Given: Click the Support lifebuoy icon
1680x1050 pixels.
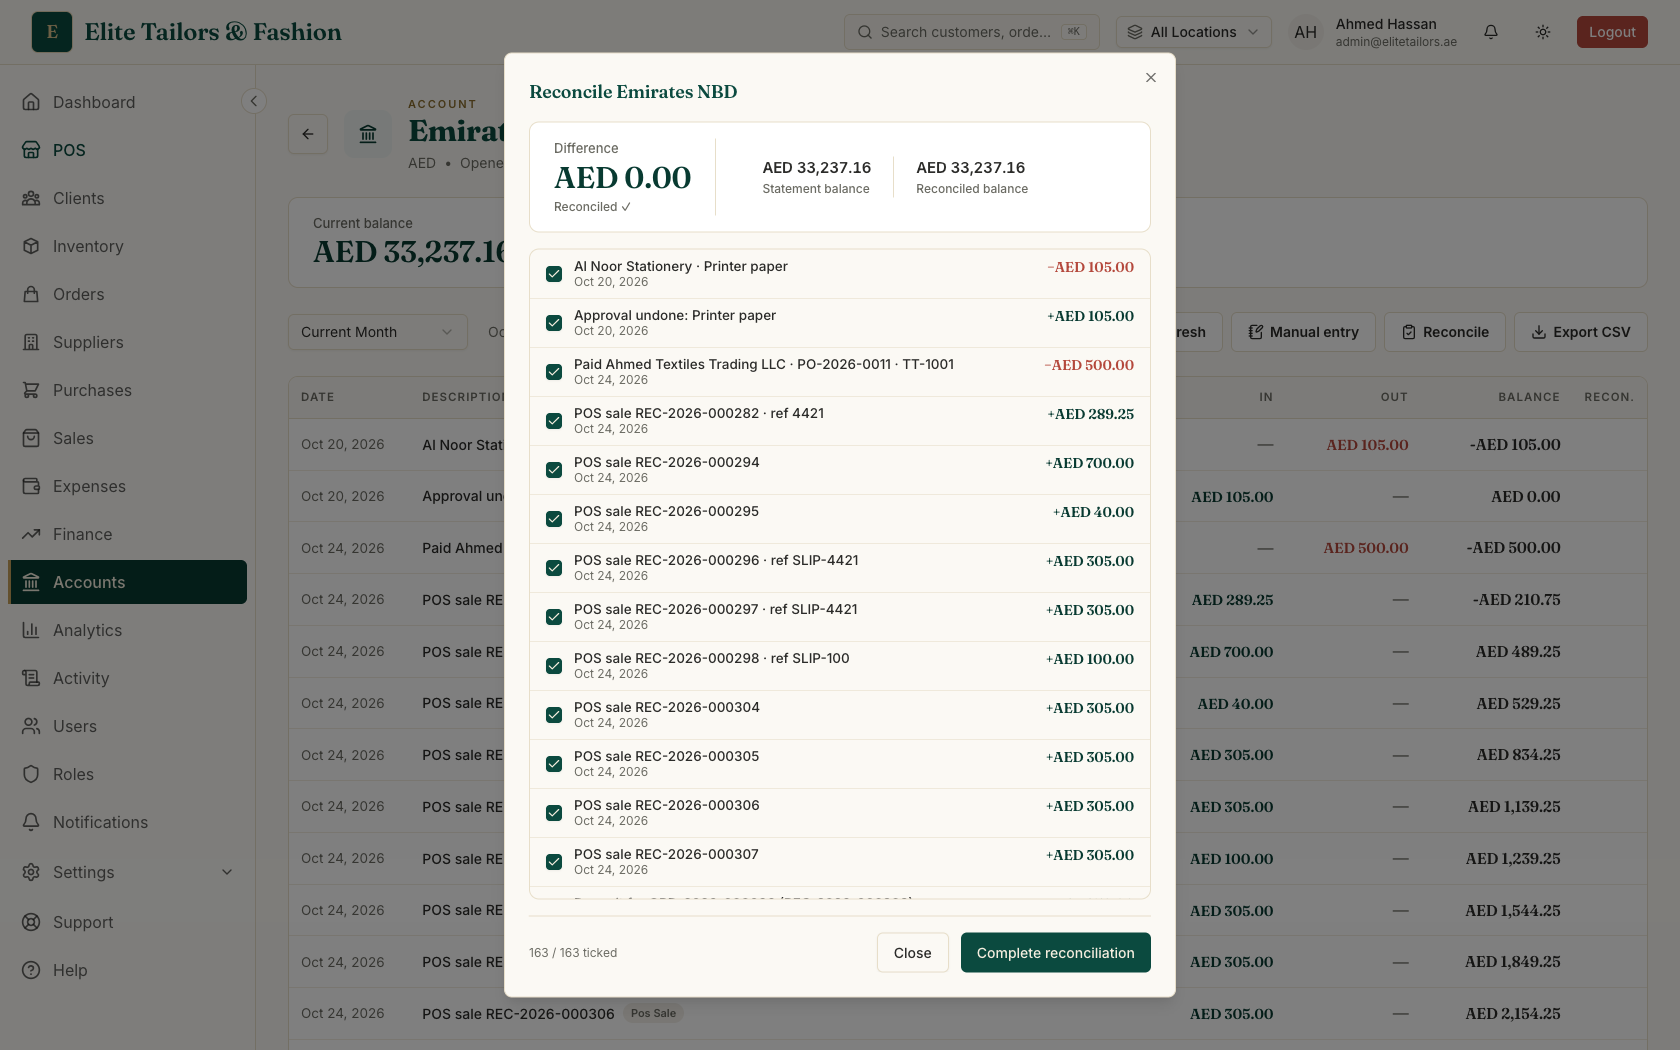Looking at the screenshot, I should (x=31, y=922).
